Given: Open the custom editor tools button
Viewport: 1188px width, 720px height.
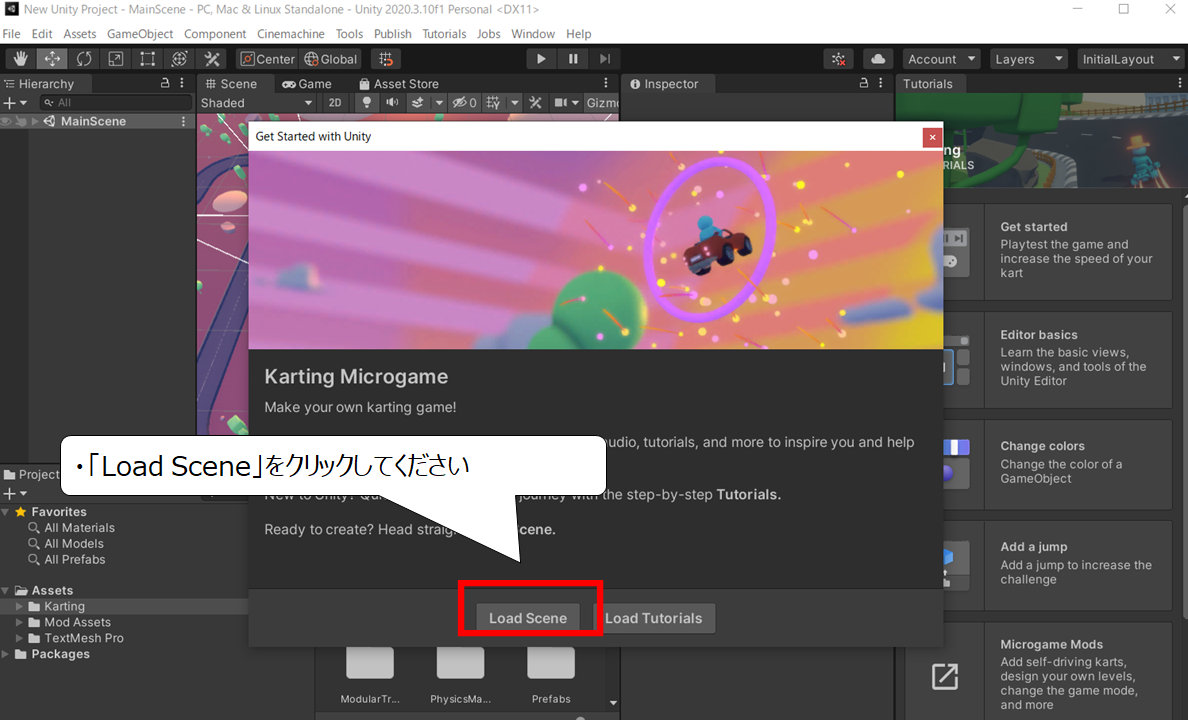Looking at the screenshot, I should click(212, 59).
